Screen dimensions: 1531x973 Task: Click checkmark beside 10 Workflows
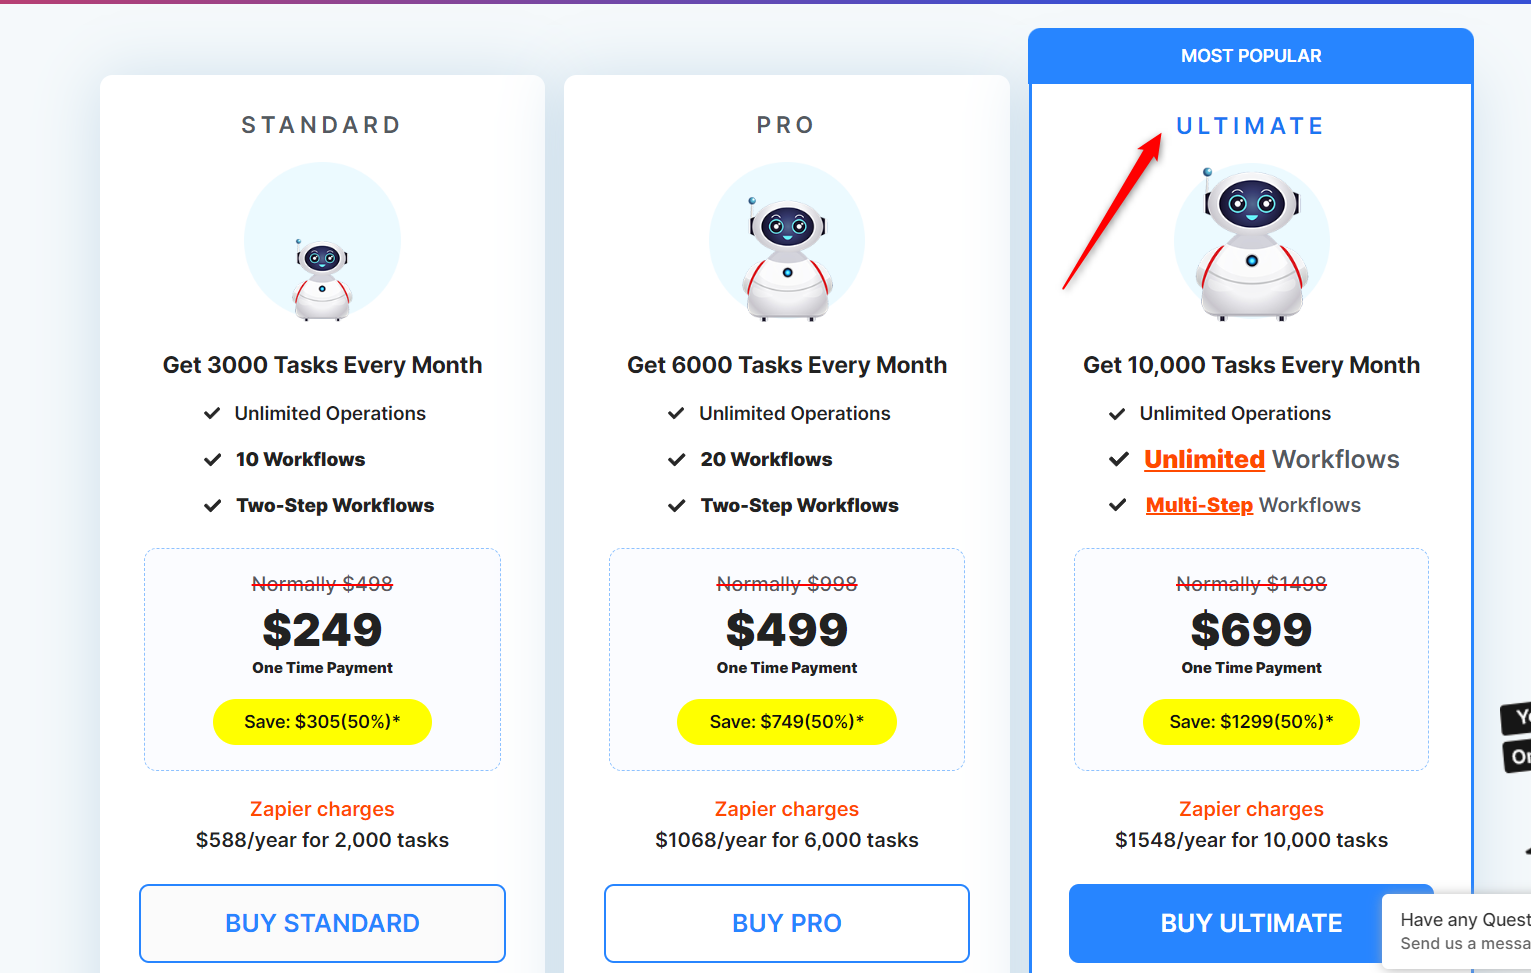click(212, 460)
